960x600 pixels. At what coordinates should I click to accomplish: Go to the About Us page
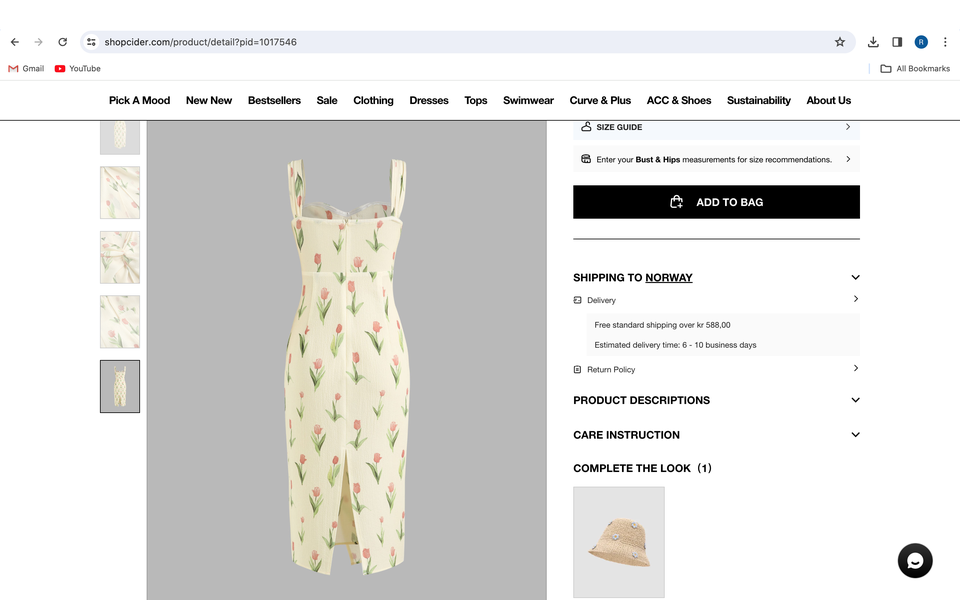coord(828,100)
